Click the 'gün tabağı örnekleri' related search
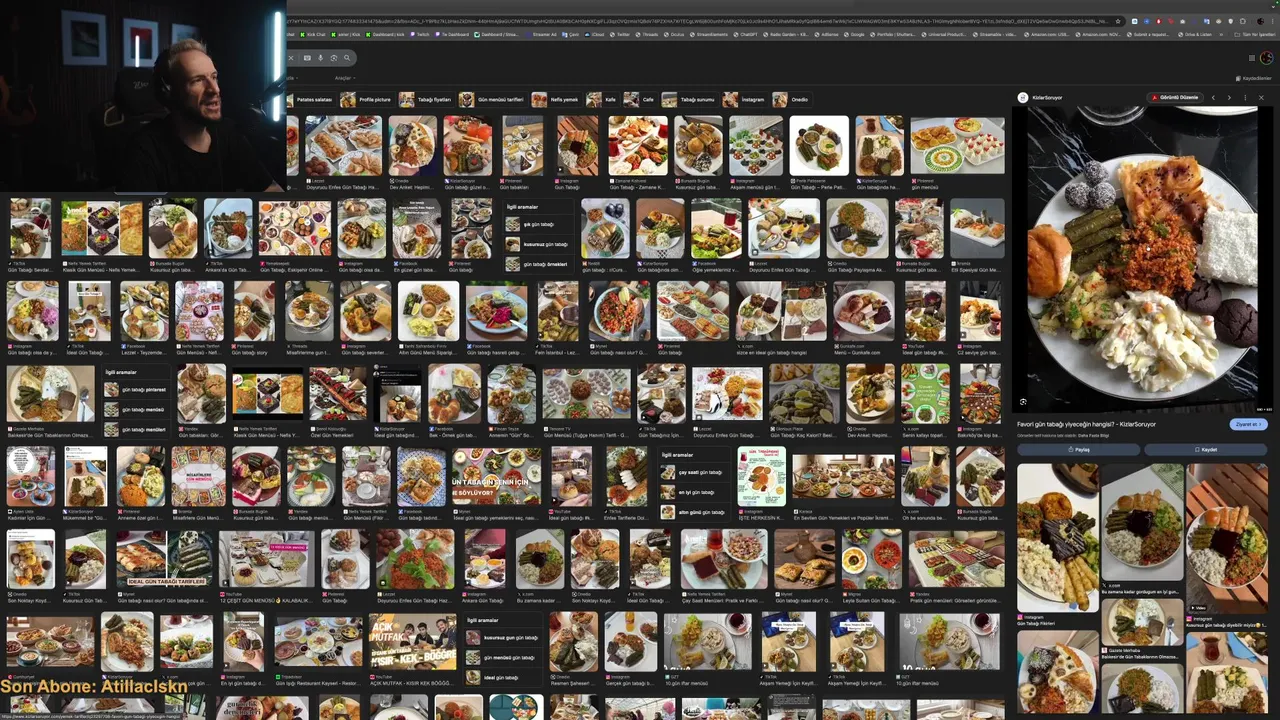 538,264
